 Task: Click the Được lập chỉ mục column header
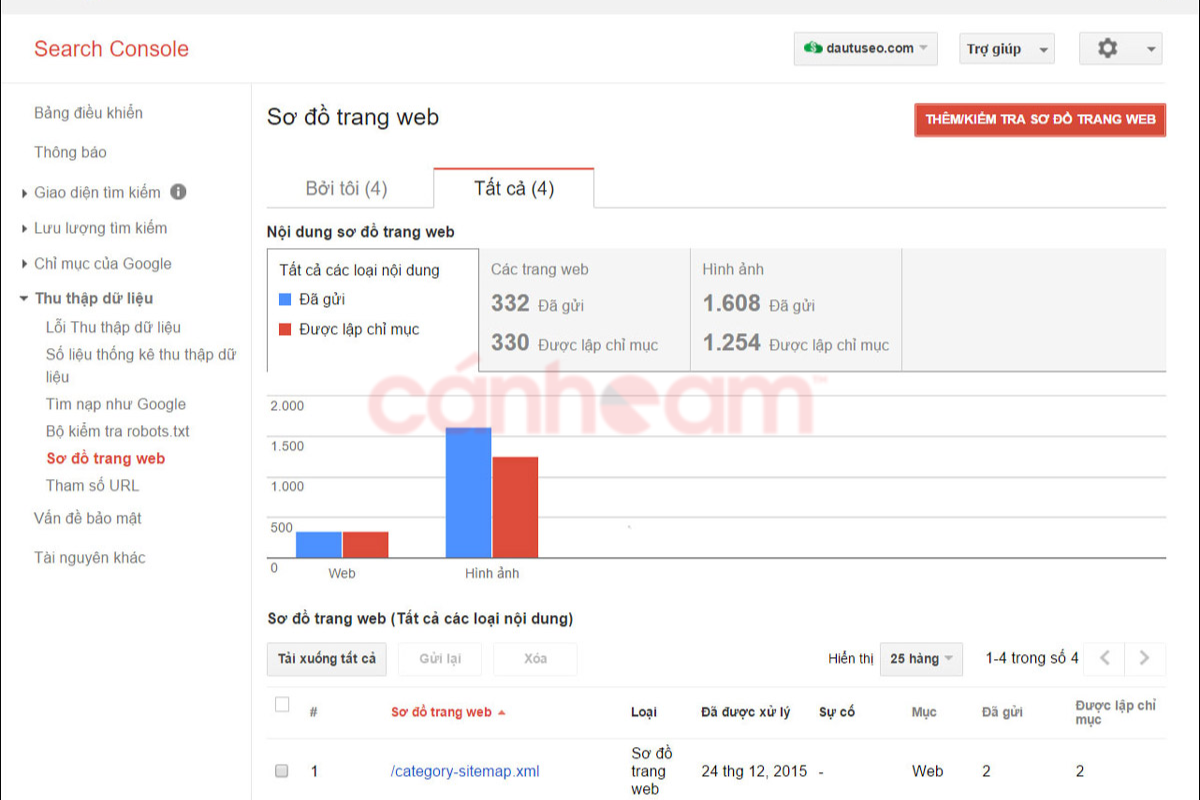[1115, 712]
